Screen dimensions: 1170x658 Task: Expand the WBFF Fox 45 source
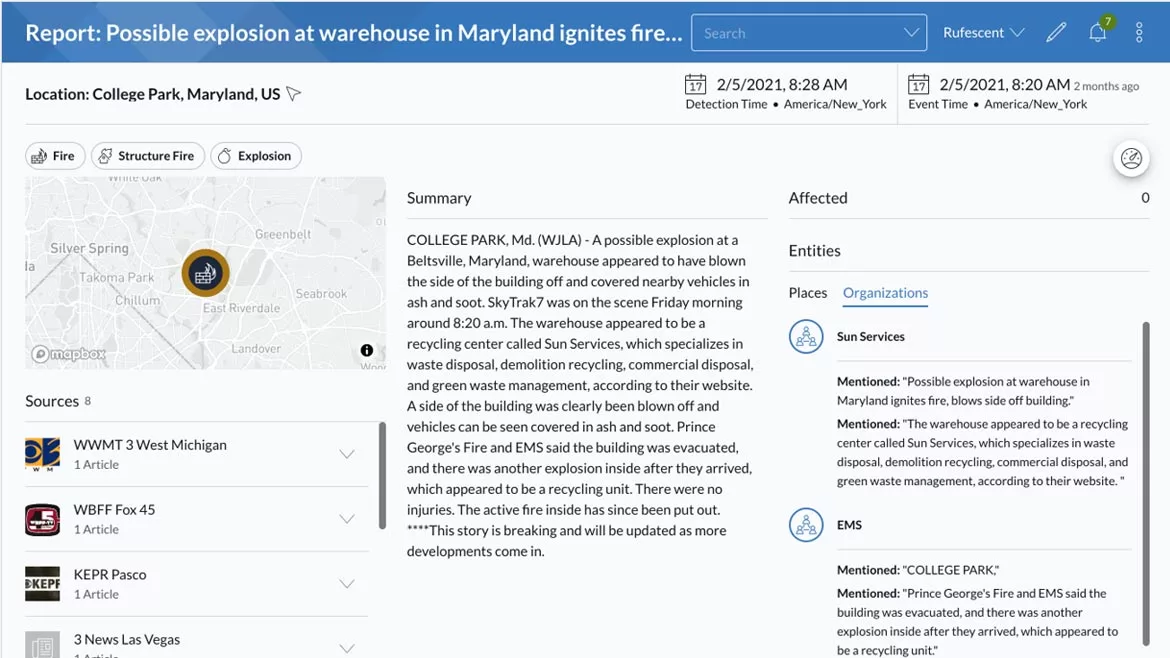347,519
